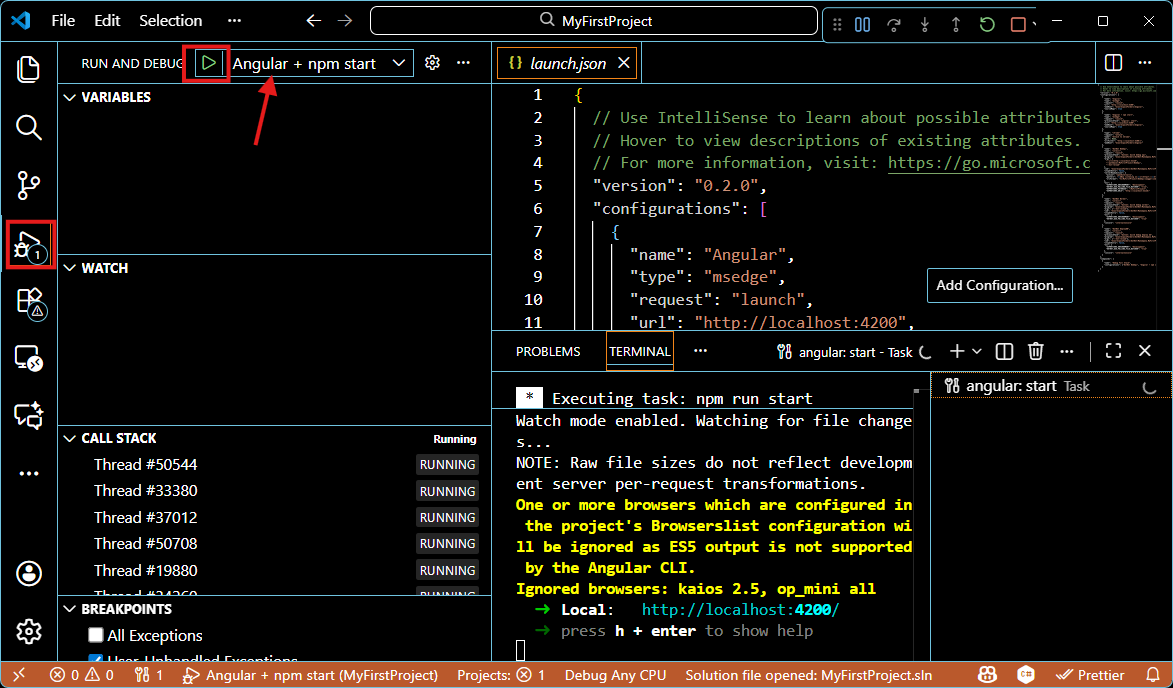The height and width of the screenshot is (688, 1173).
Task: Open the http://localhost:4200/ link in terminal
Action: [740, 610]
